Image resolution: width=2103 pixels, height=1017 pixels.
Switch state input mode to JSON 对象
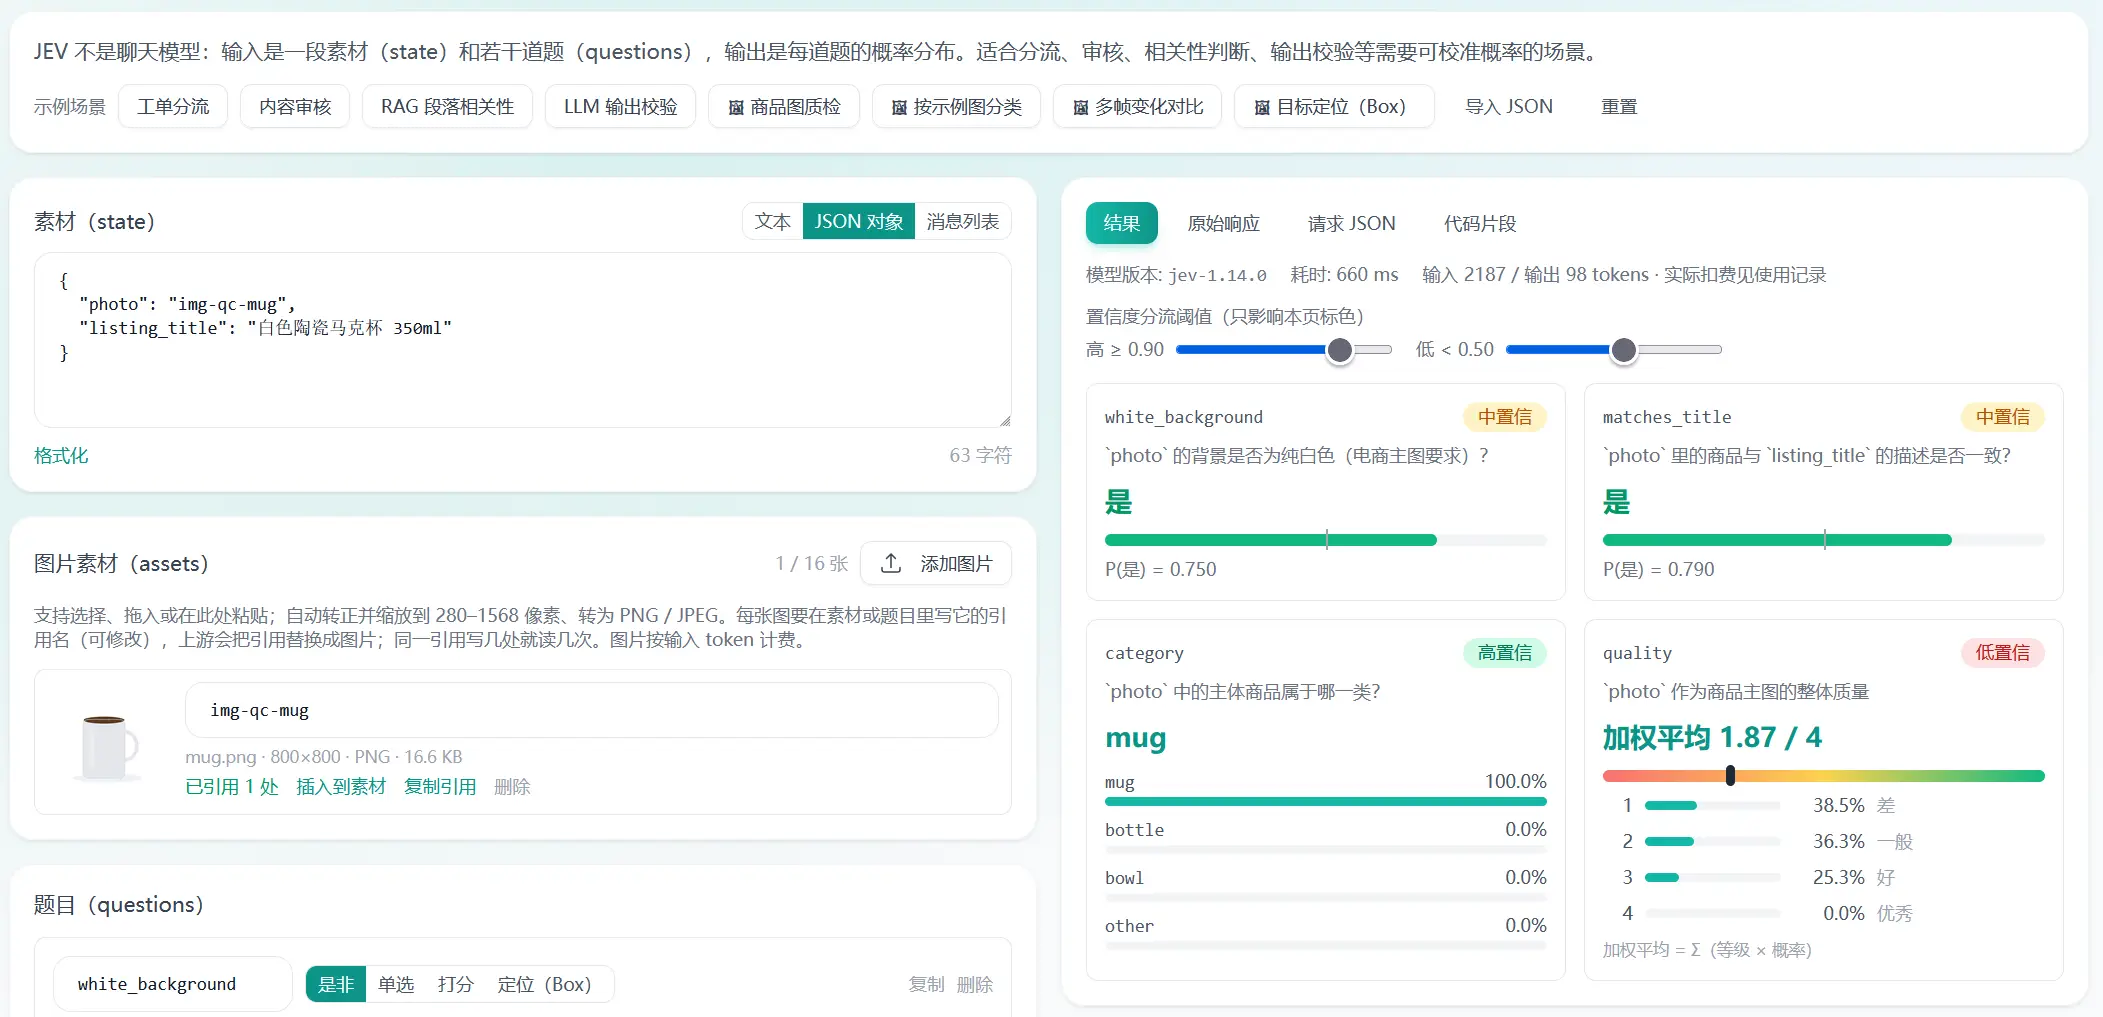(x=859, y=221)
